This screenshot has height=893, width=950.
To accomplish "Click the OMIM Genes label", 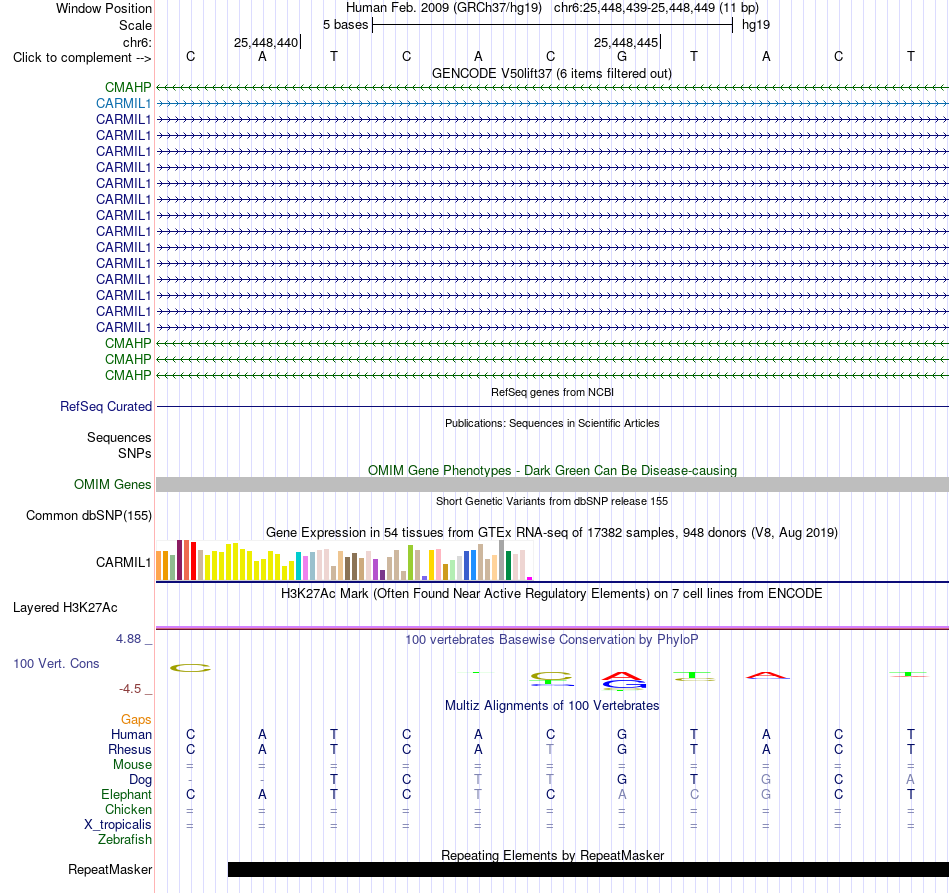I will pyautogui.click(x=112, y=485).
